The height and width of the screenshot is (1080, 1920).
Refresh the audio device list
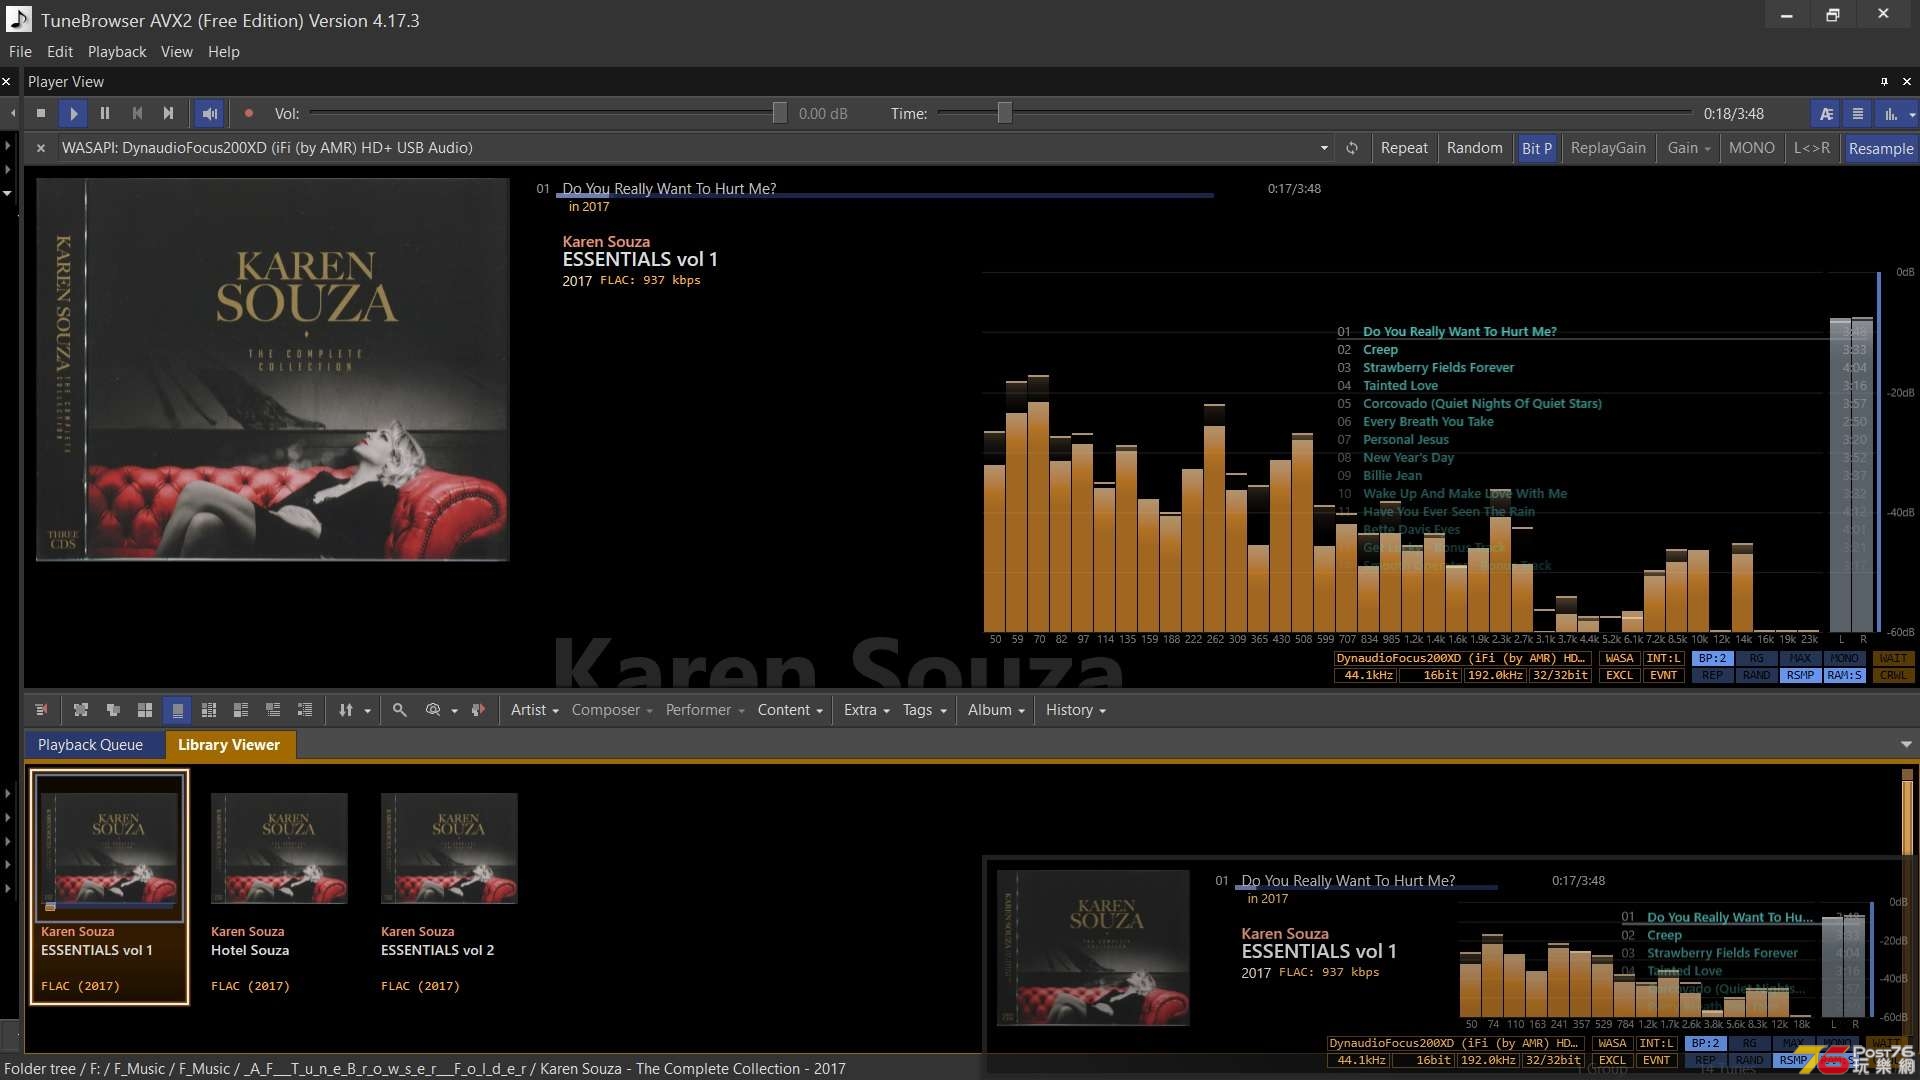pos(1352,148)
